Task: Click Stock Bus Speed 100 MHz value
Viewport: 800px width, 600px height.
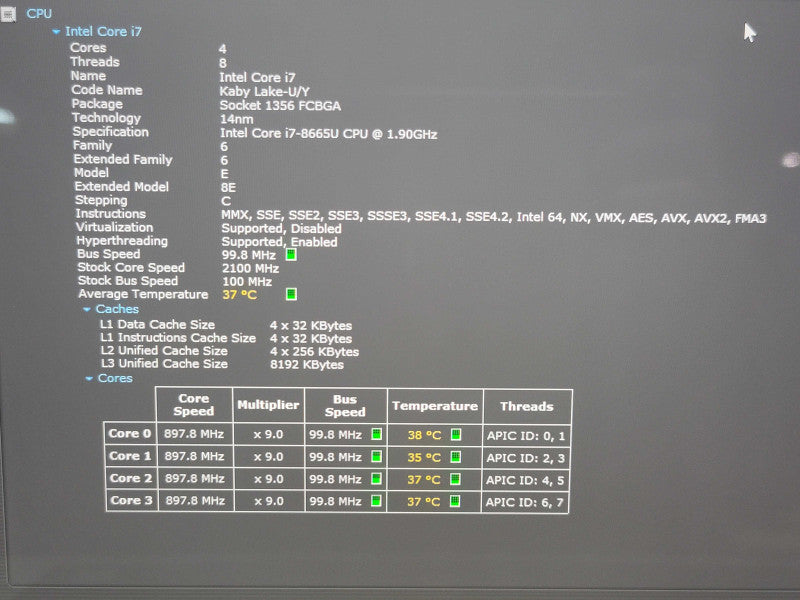Action: (x=247, y=281)
